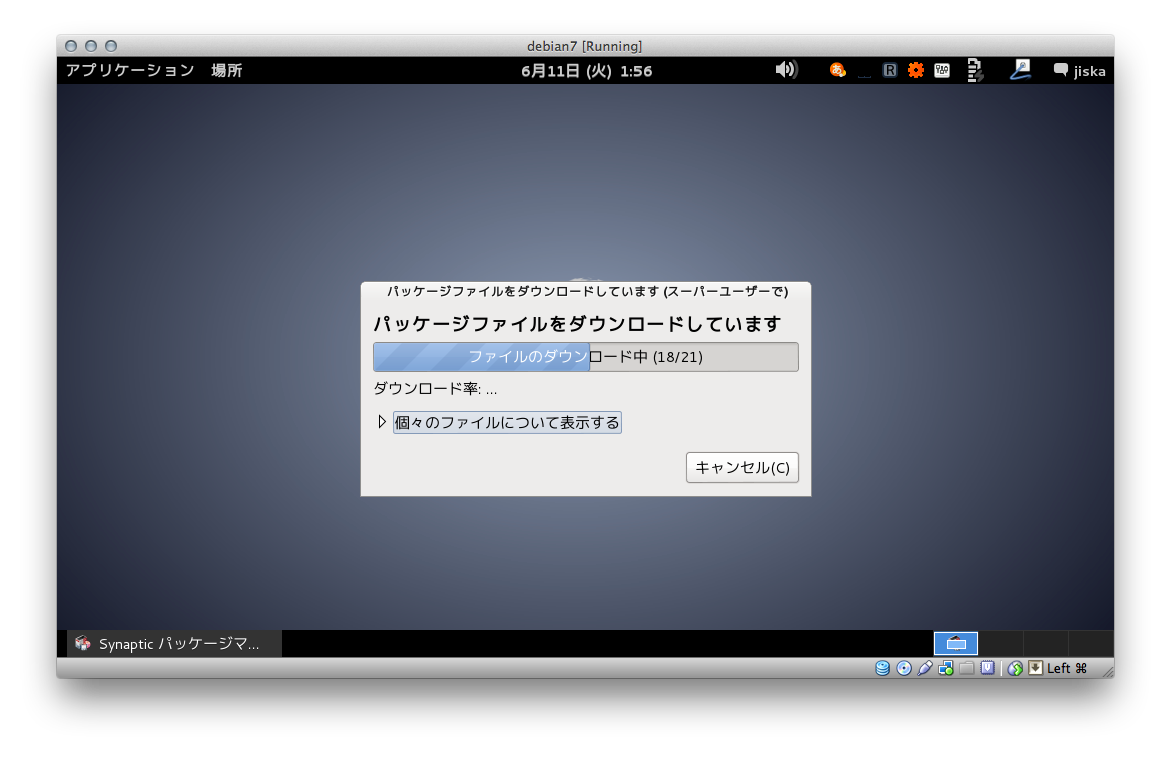
Task: Open the wired network connection icon
Action: click(1021, 70)
